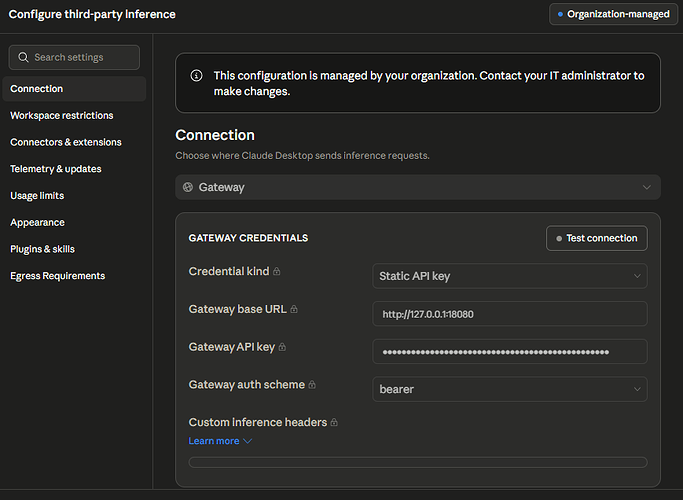The image size is (683, 500).
Task: Open the Static API key dropdown
Action: click(x=510, y=276)
